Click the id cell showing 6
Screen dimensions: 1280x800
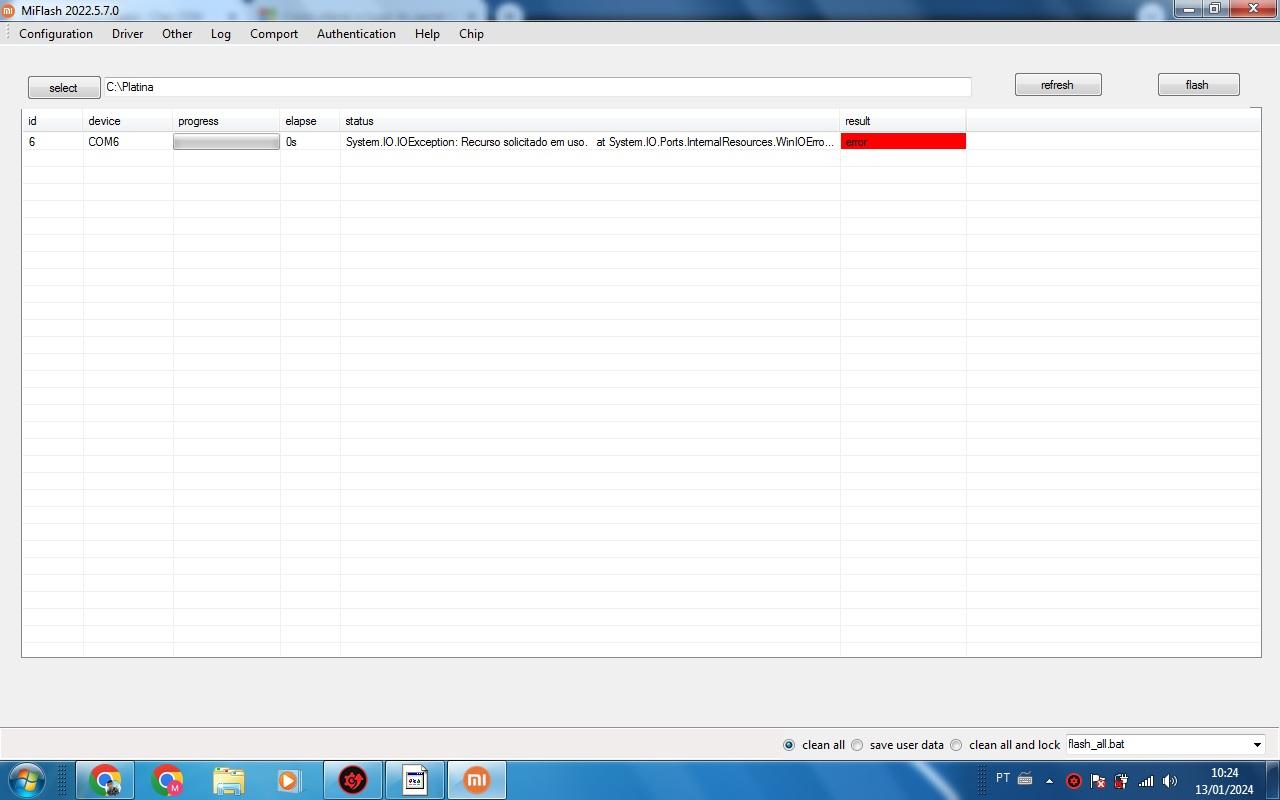point(53,142)
